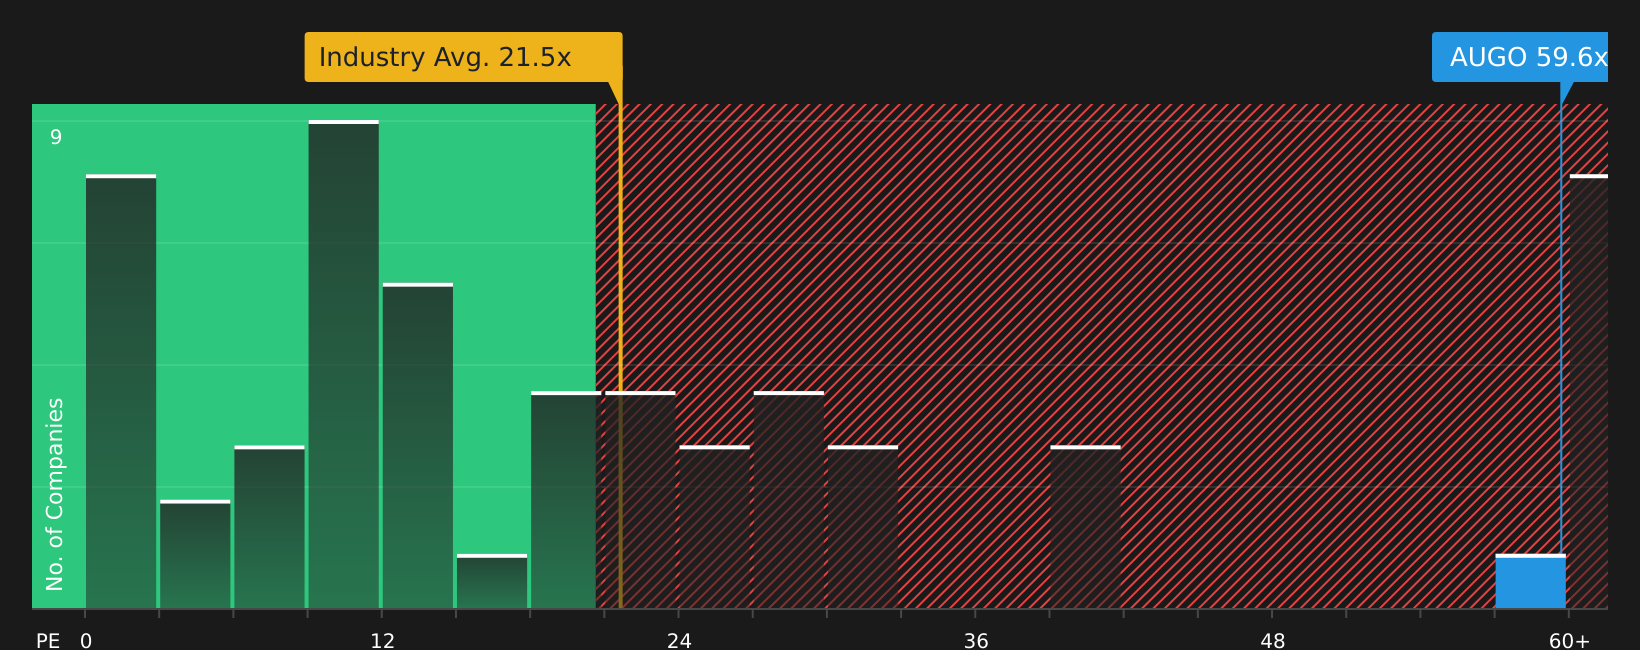Click the x-axis label 24

(x=679, y=640)
